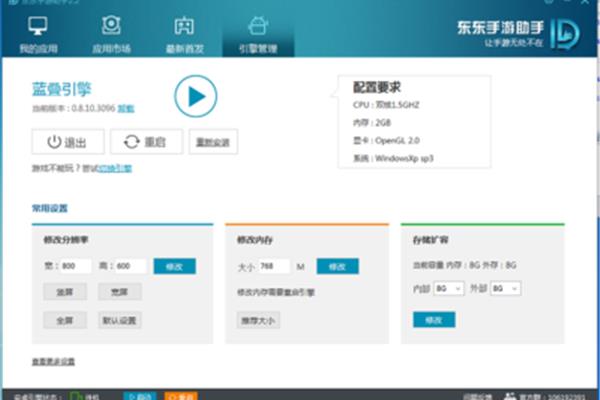Choose the 全屏 fullscreen preset
The width and height of the screenshot is (600, 400).
coord(65,320)
